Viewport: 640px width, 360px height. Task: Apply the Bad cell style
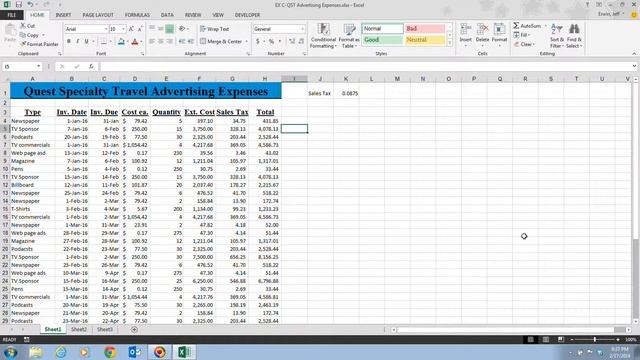click(425, 29)
